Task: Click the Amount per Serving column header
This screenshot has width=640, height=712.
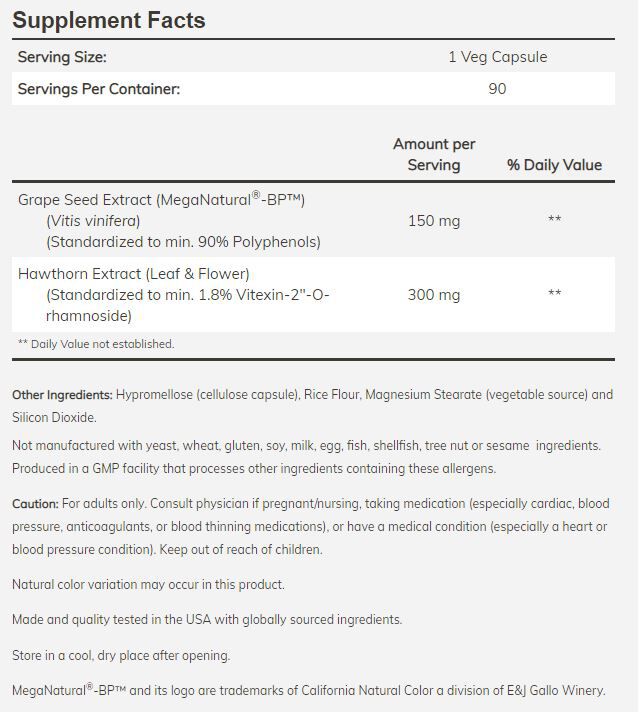Action: tap(434, 155)
